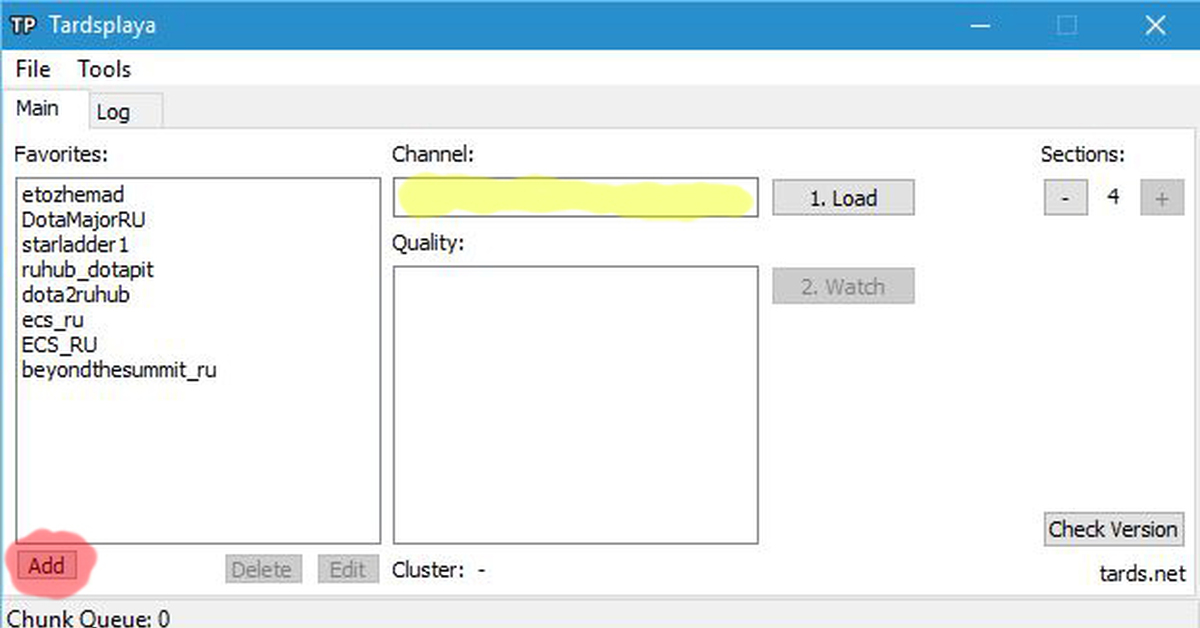Image resolution: width=1200 pixels, height=628 pixels.
Task: Click the Tardsplaya TP title bar icon
Action: [x=22, y=25]
